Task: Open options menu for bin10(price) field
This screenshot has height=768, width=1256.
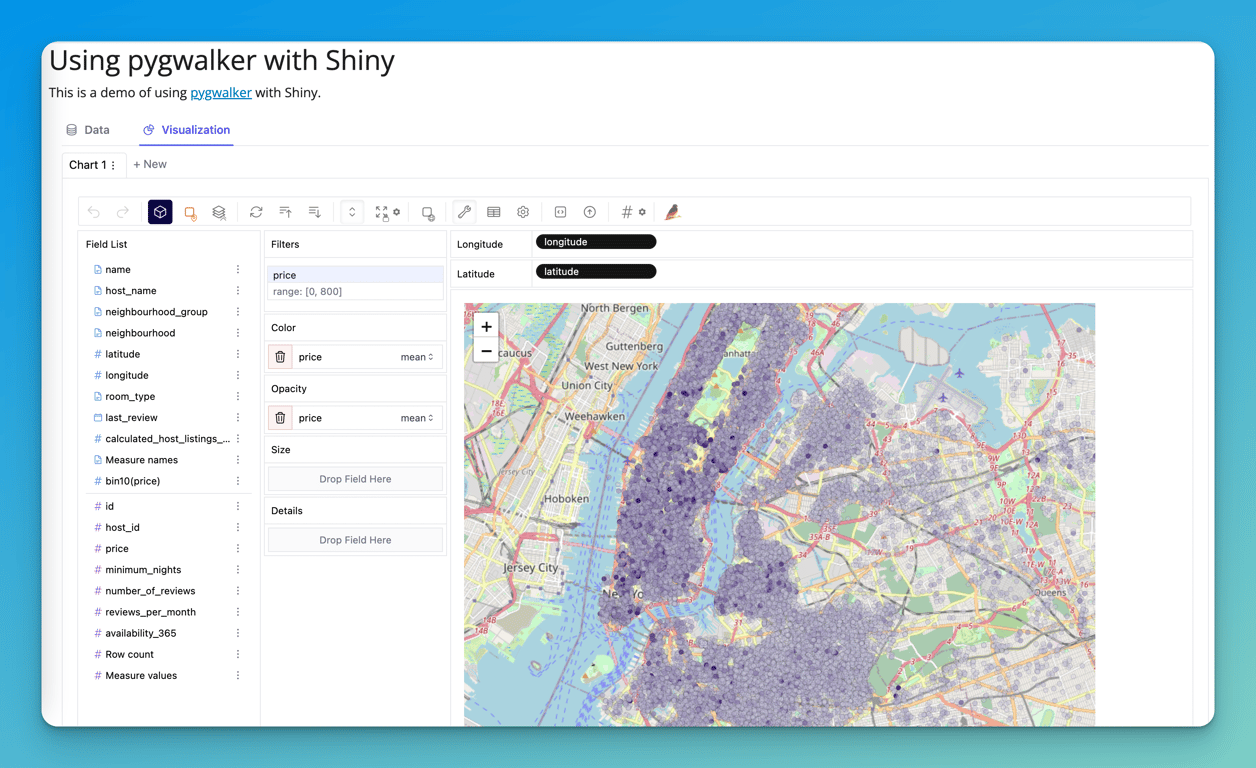Action: (238, 481)
